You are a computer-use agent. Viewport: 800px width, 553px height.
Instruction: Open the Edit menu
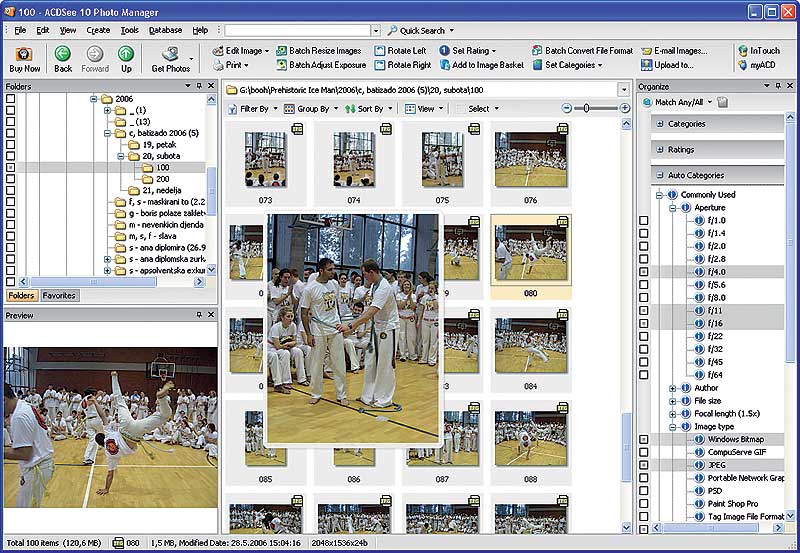[43, 30]
